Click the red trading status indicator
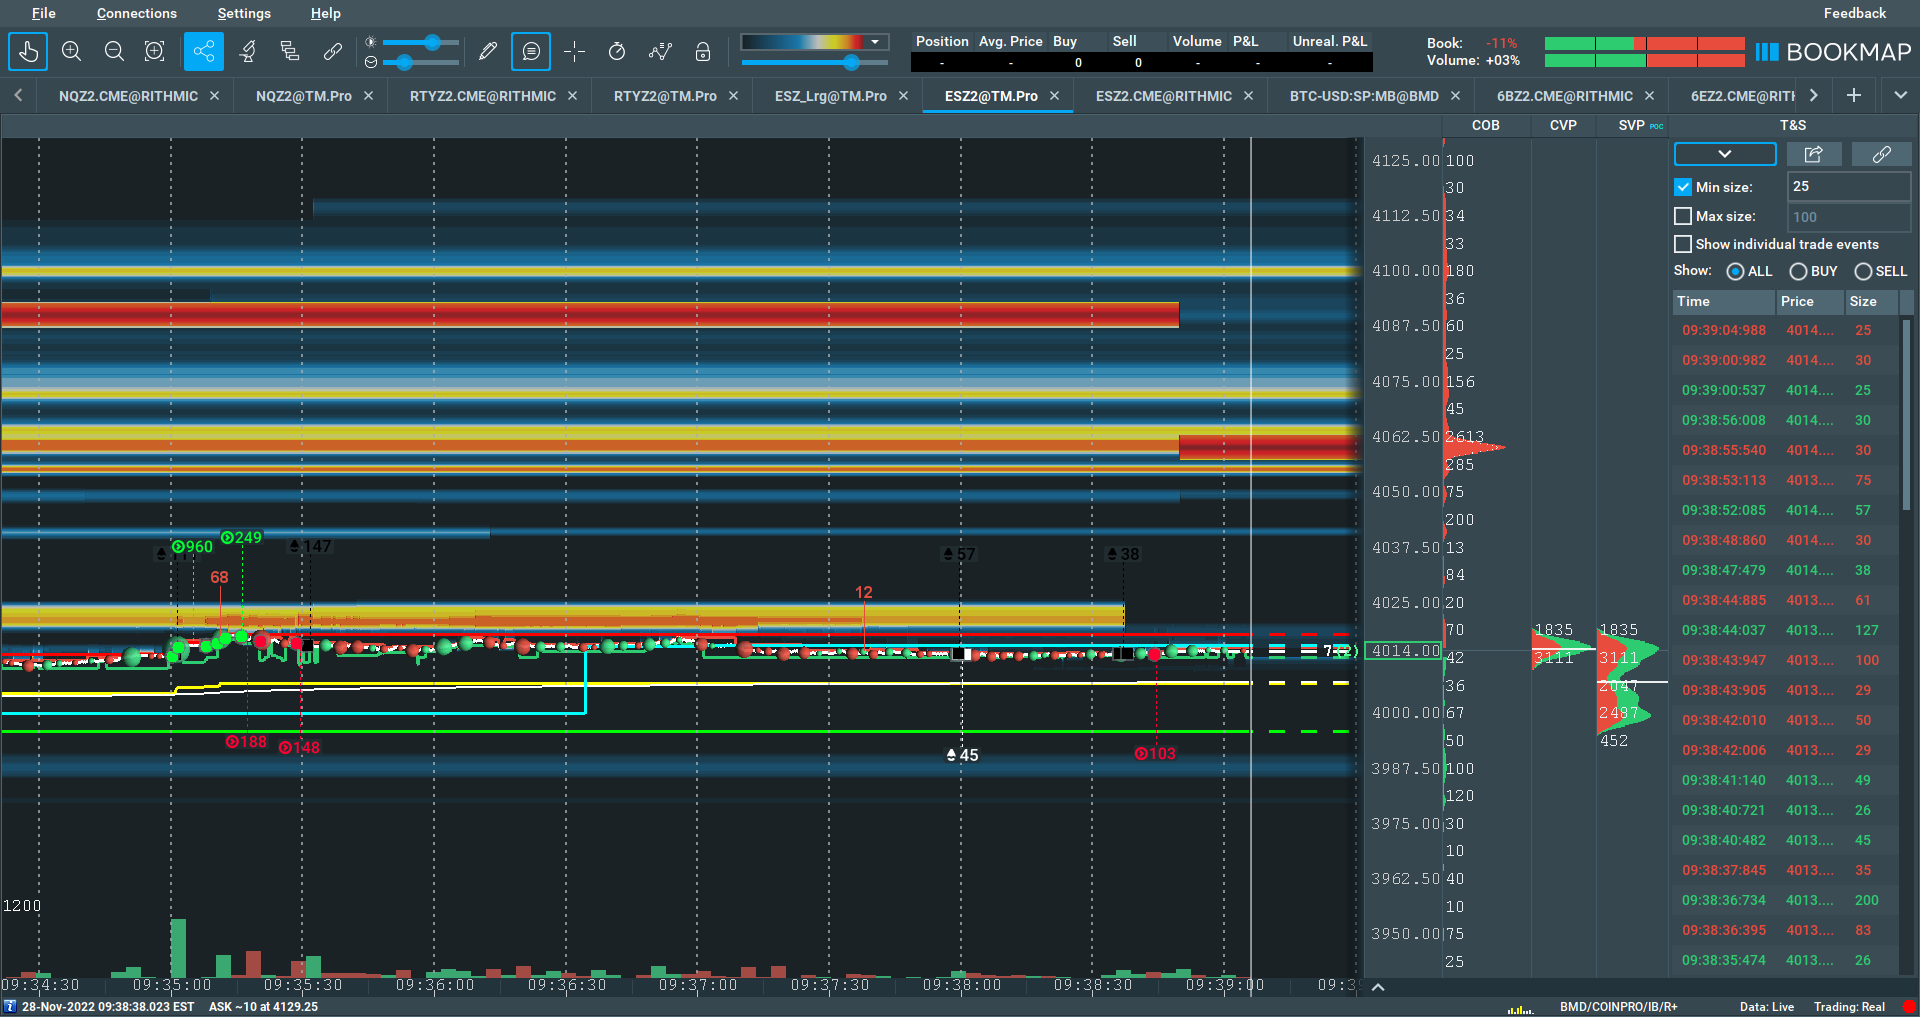Viewport: 1920px width, 1017px height. (x=1909, y=1007)
